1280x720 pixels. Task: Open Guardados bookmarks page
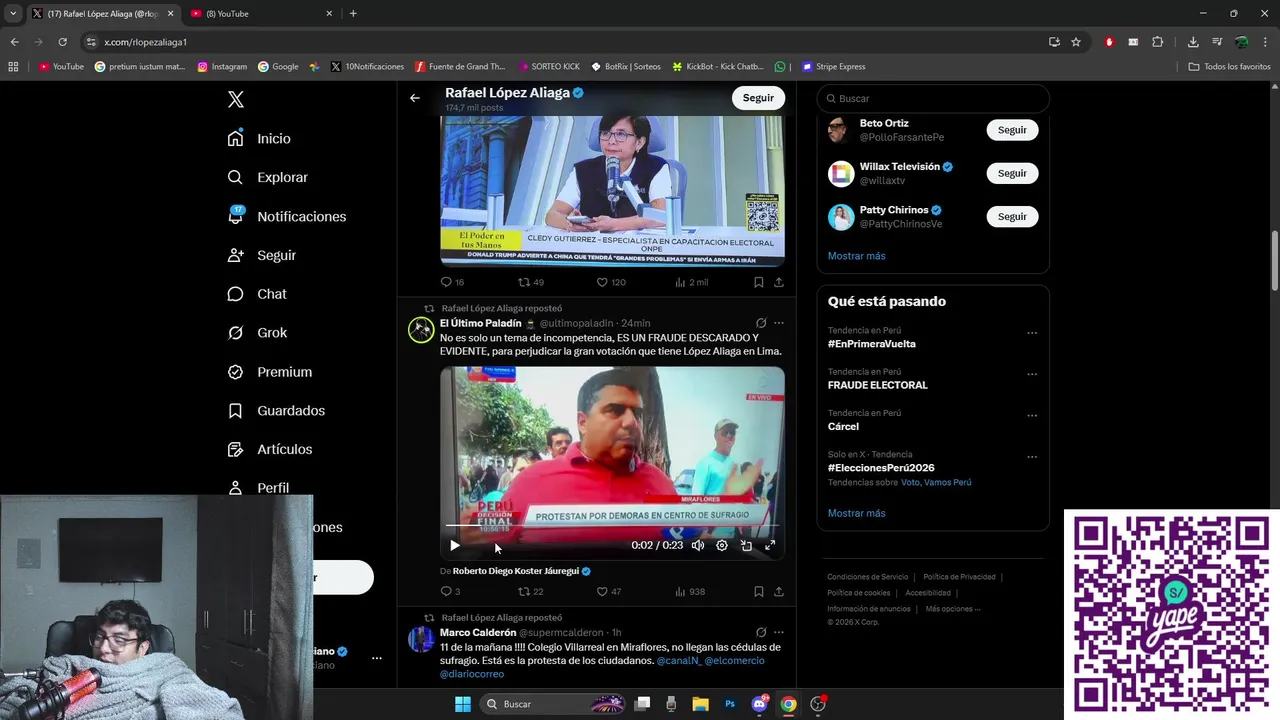[x=276, y=410]
